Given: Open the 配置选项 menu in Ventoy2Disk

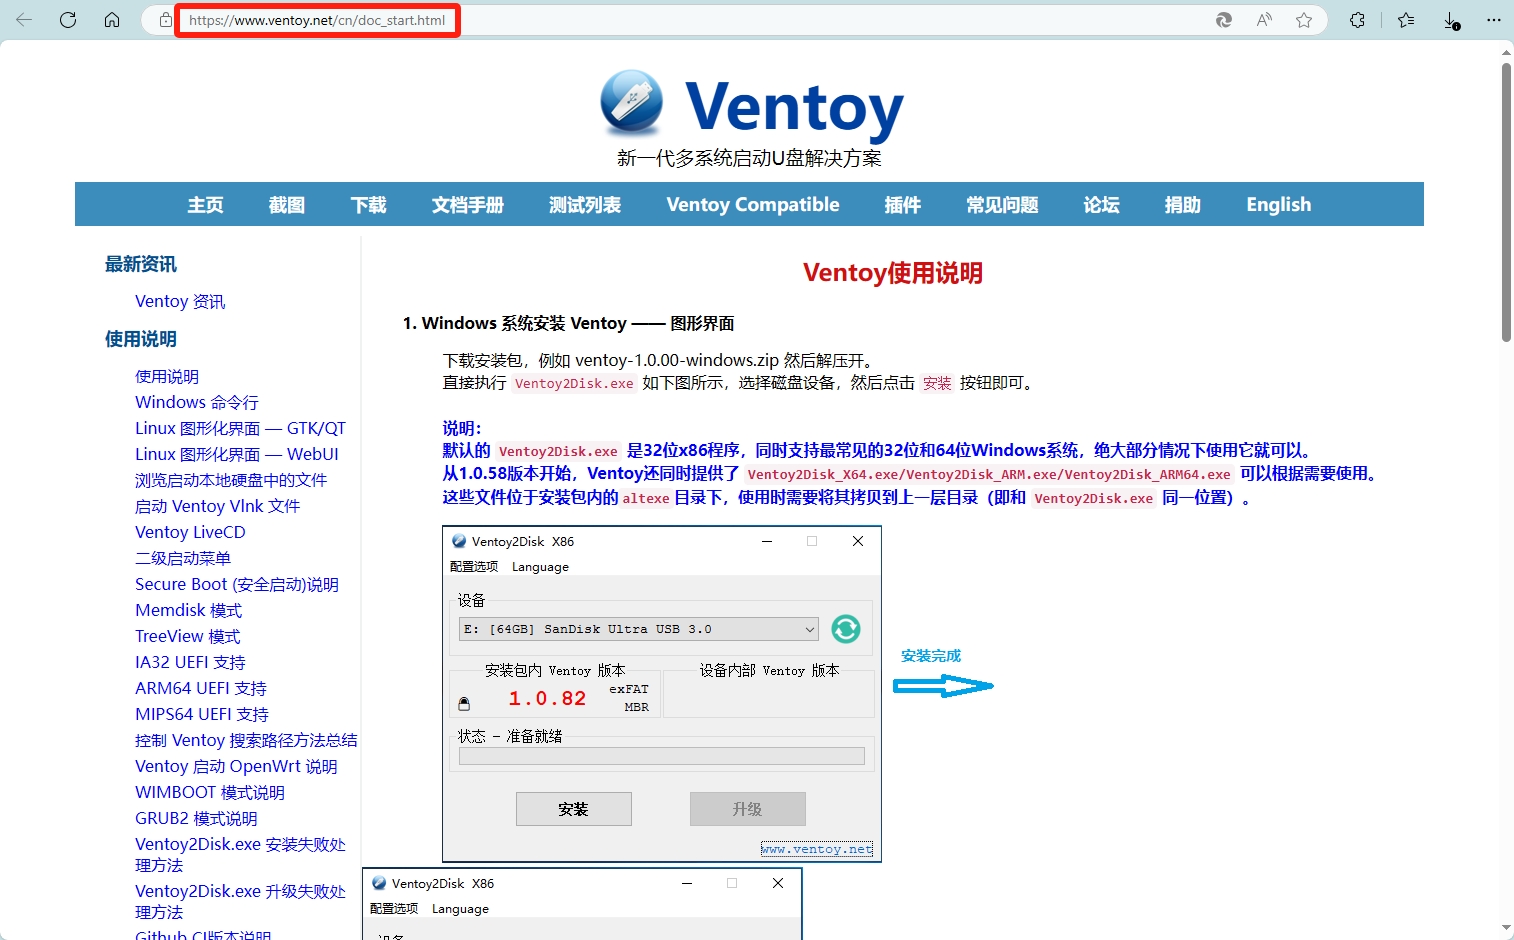Looking at the screenshot, I should pyautogui.click(x=473, y=566).
